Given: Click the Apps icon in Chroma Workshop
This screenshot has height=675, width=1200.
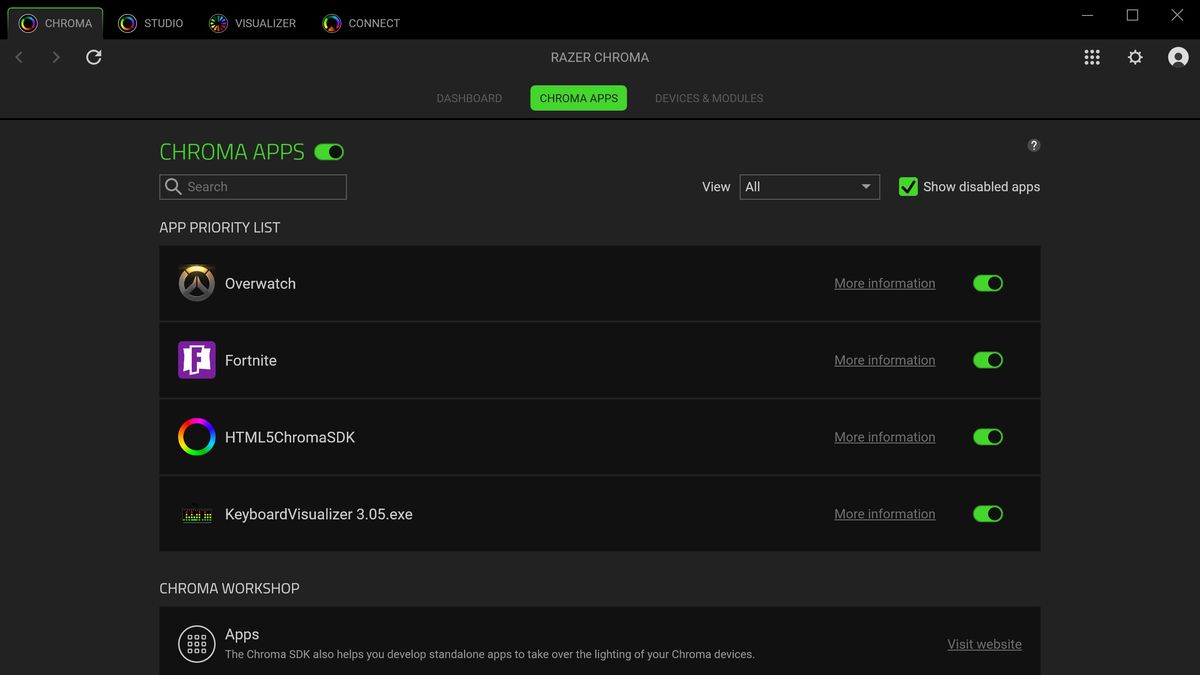Looking at the screenshot, I should (x=196, y=644).
